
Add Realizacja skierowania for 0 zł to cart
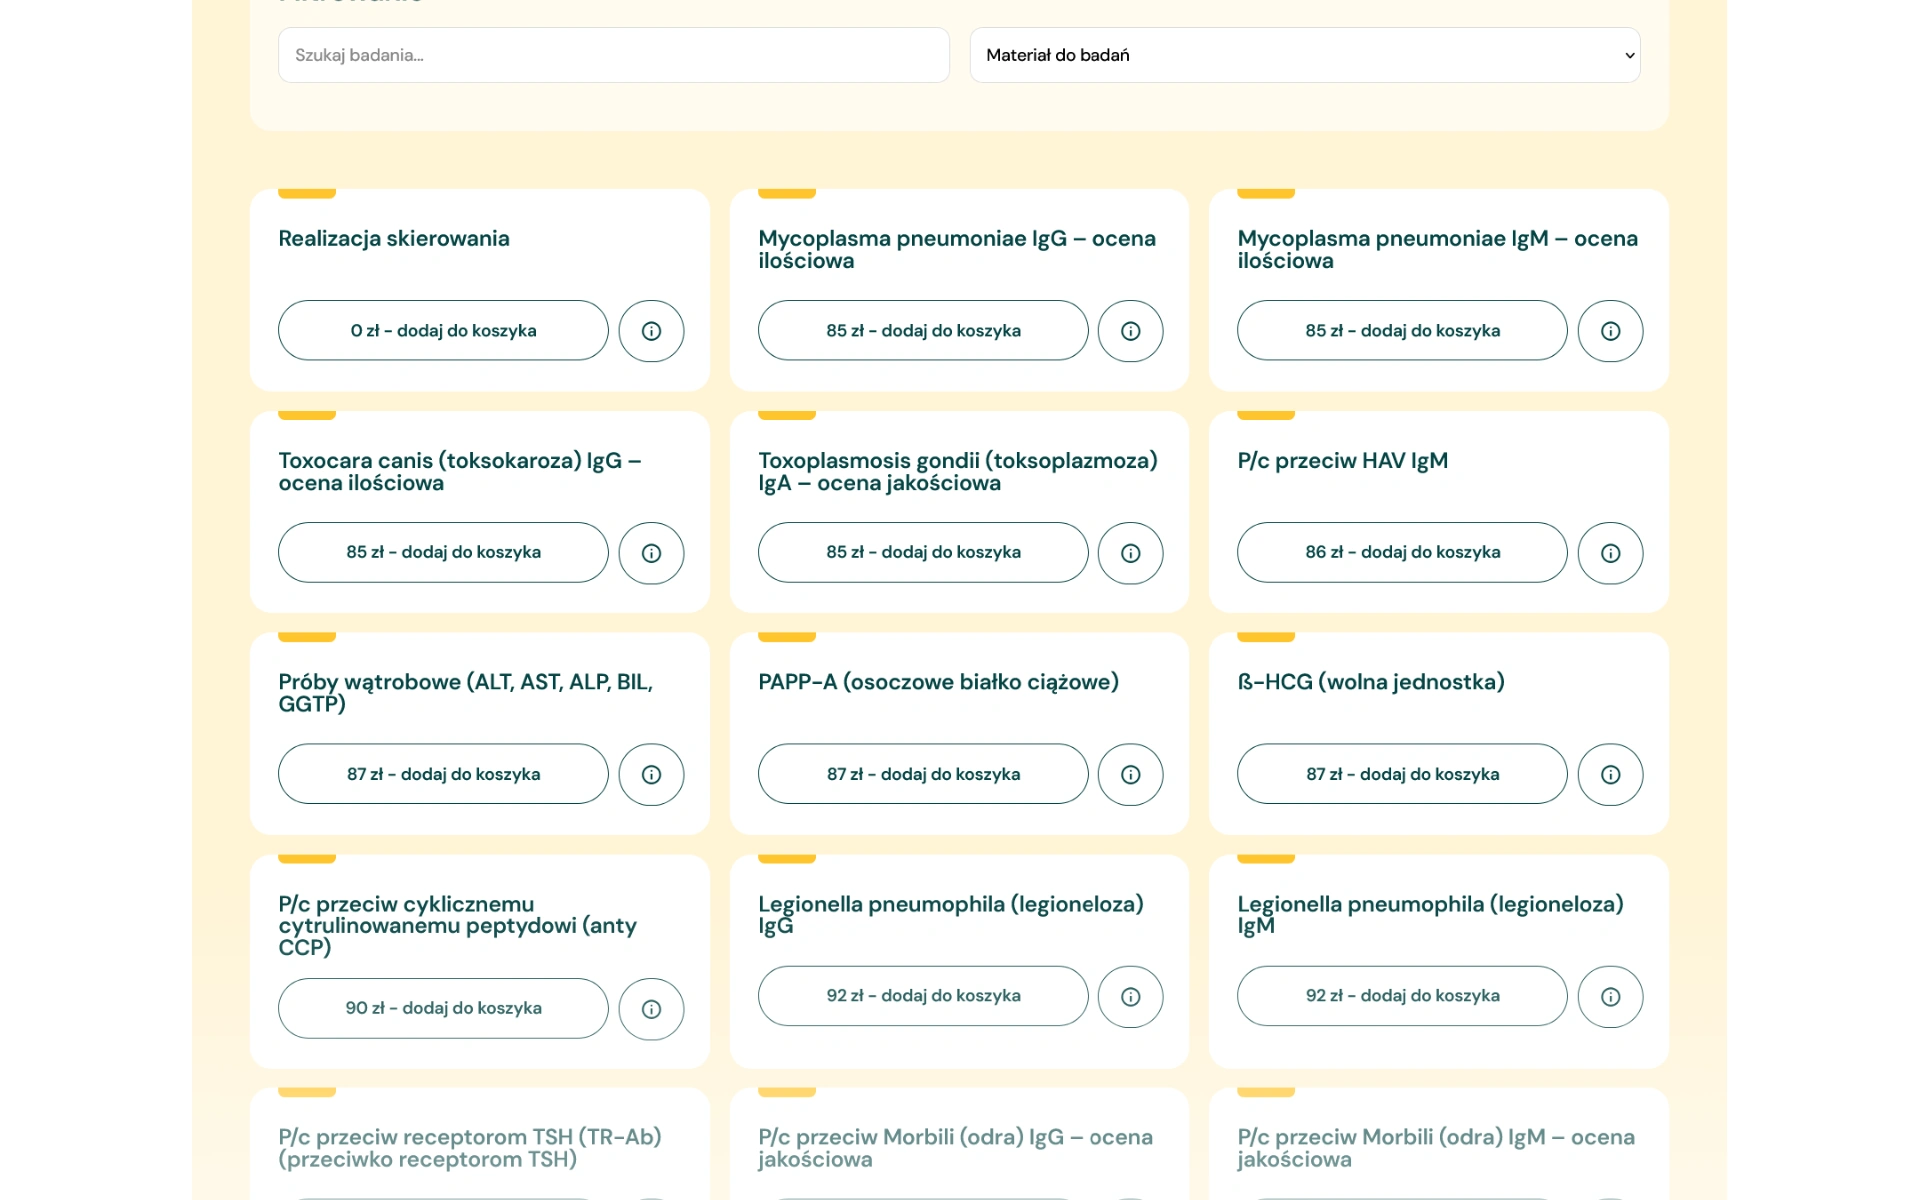click(x=443, y=331)
